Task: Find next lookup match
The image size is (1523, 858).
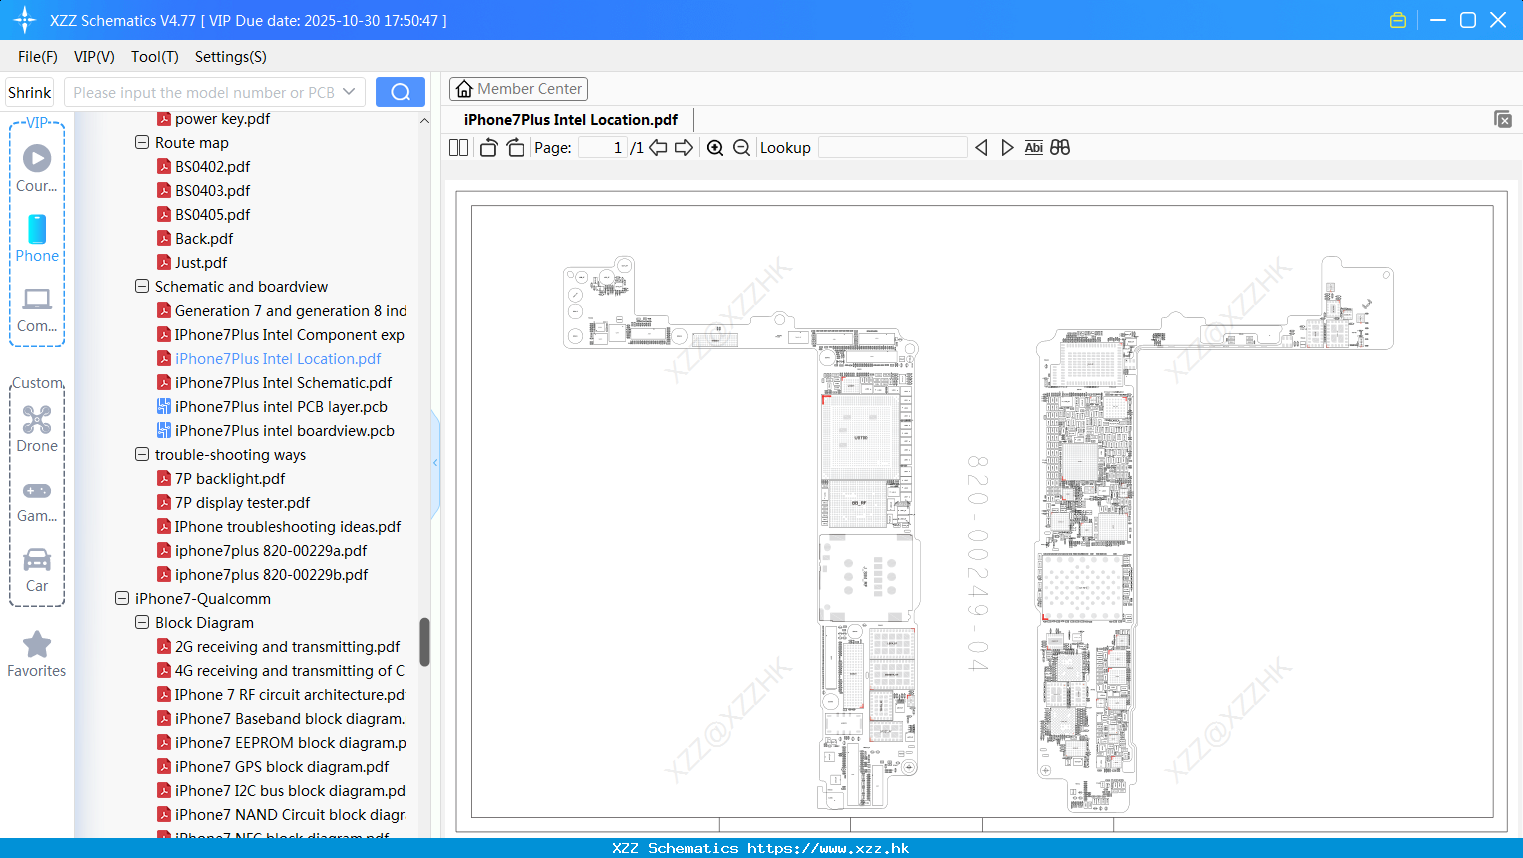Action: pos(1007,148)
